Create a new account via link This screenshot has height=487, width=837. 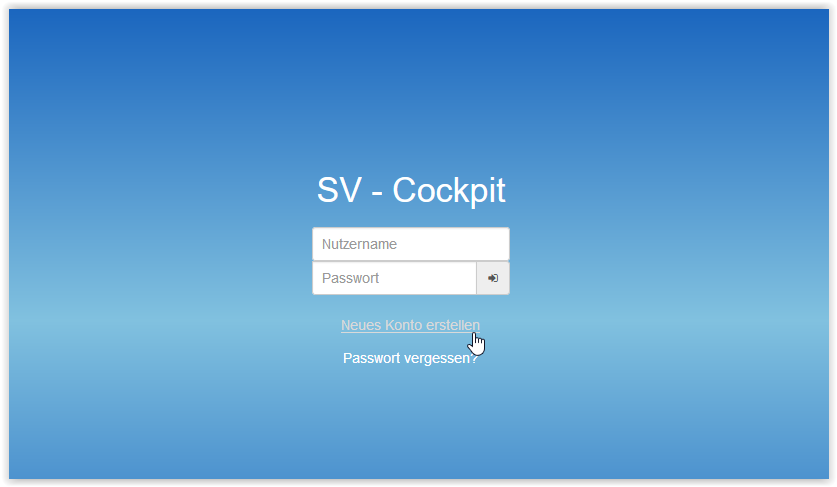tap(410, 325)
